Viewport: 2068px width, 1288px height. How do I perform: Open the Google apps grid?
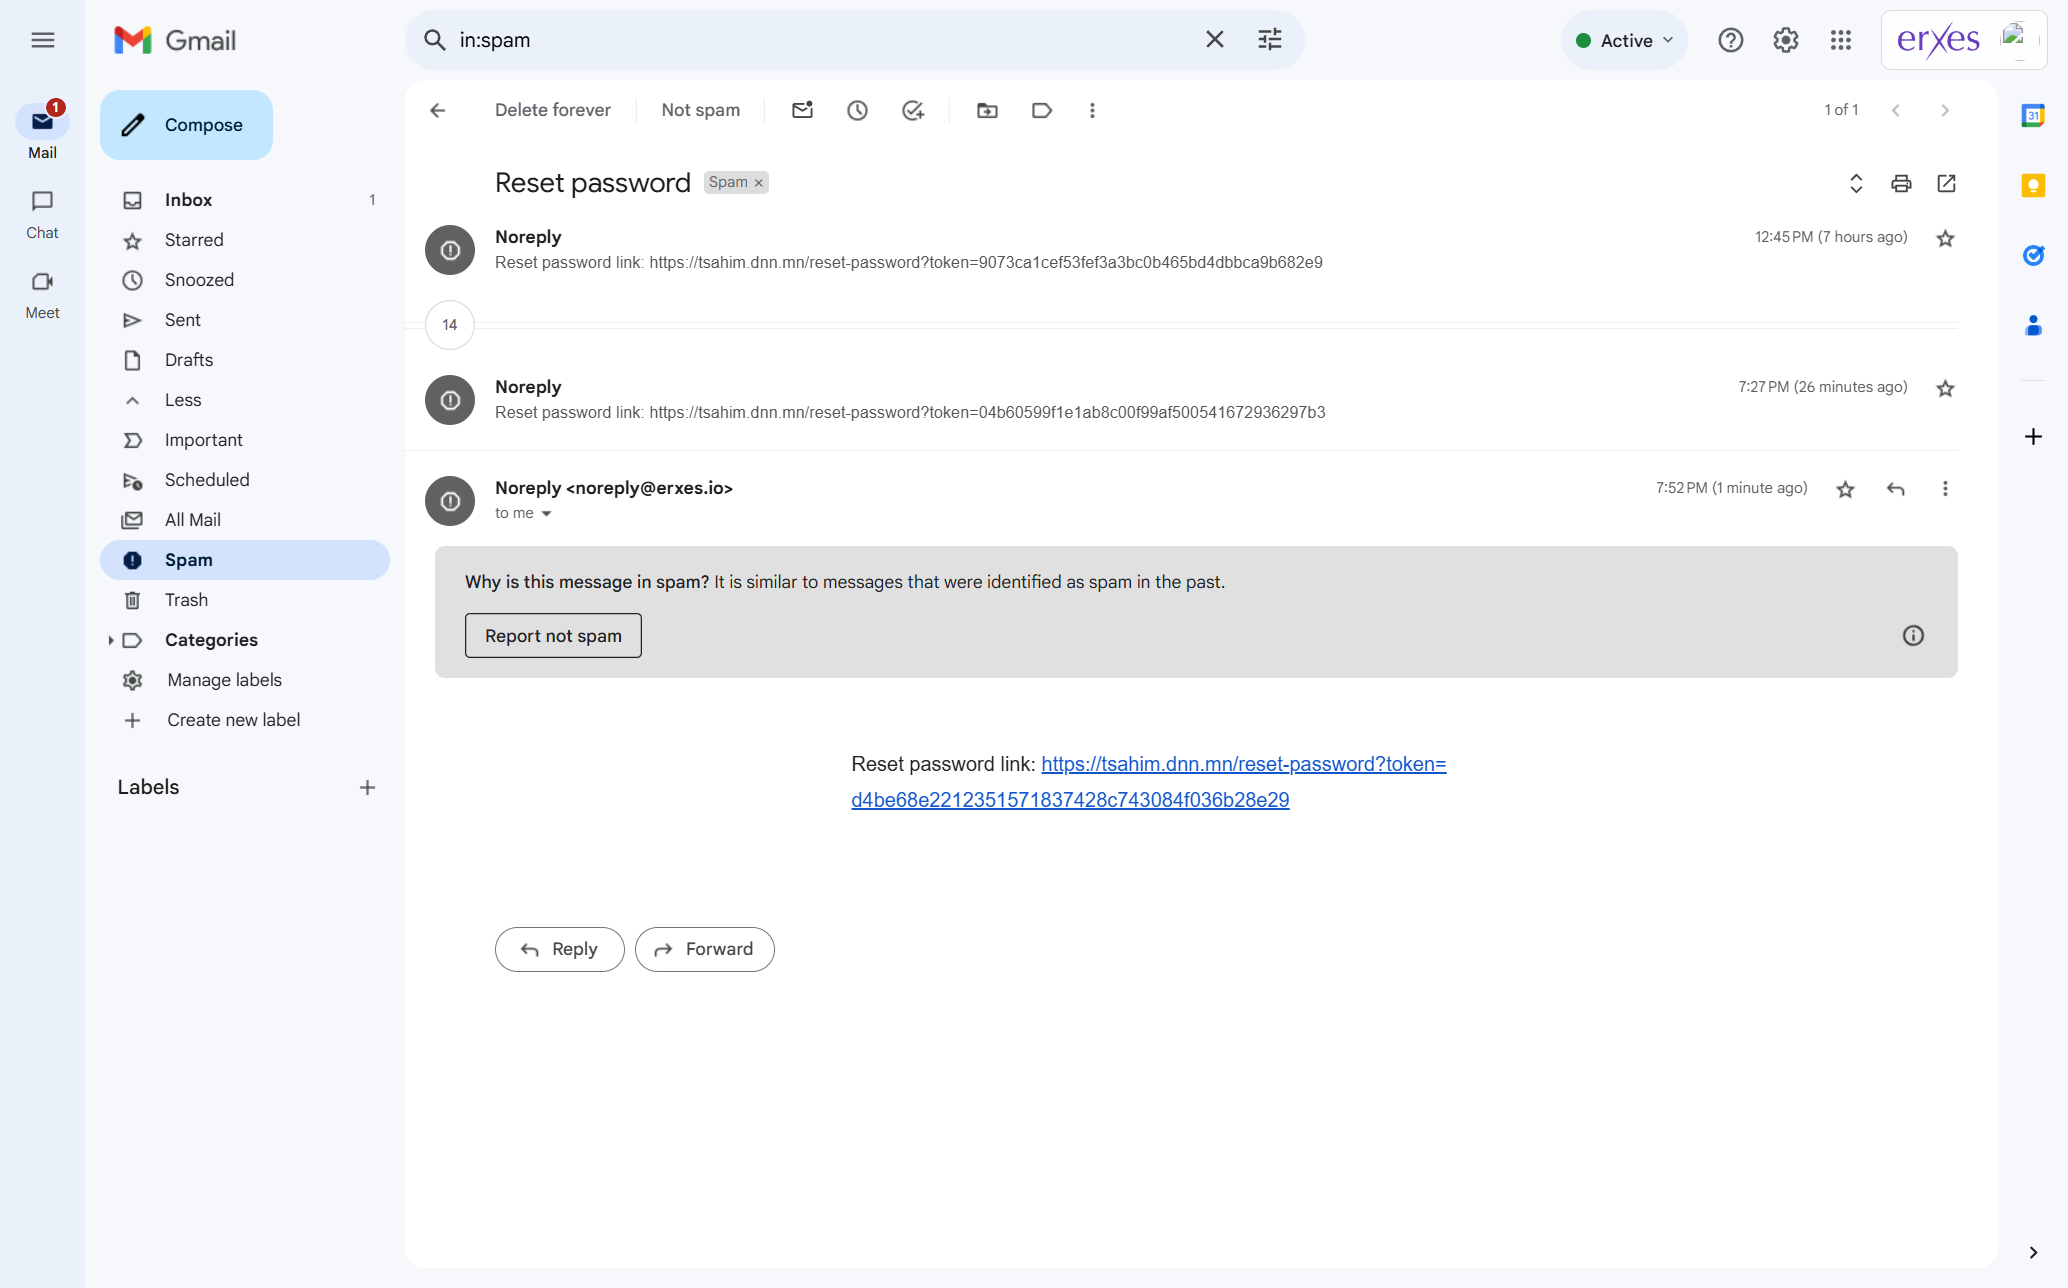click(x=1841, y=40)
